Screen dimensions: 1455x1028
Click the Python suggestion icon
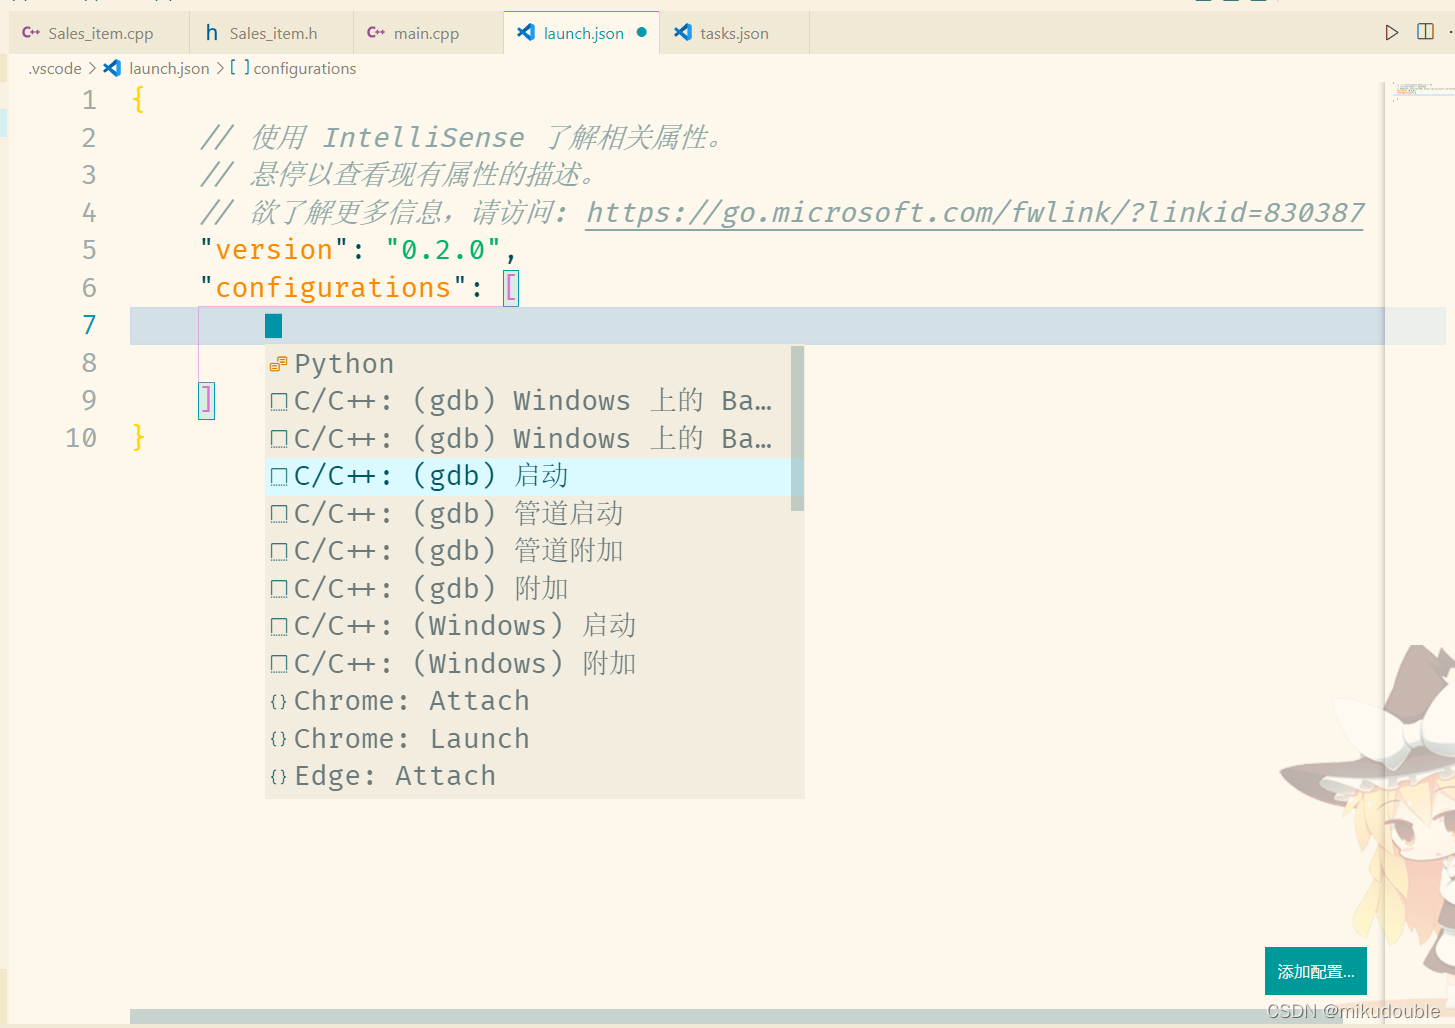pos(279,364)
